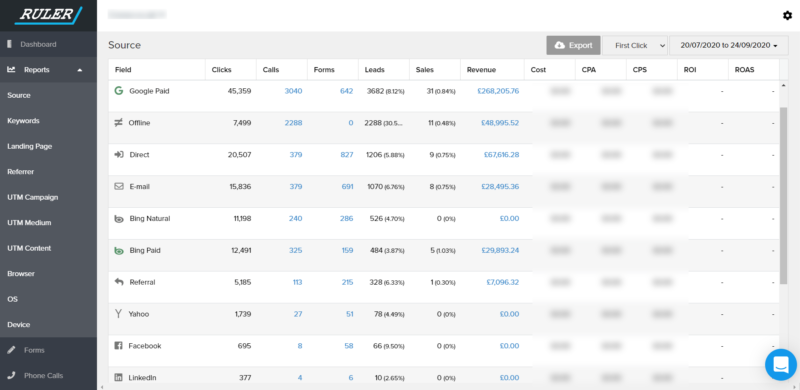
Task: Click the Reports chart icon
Action: [11, 69]
